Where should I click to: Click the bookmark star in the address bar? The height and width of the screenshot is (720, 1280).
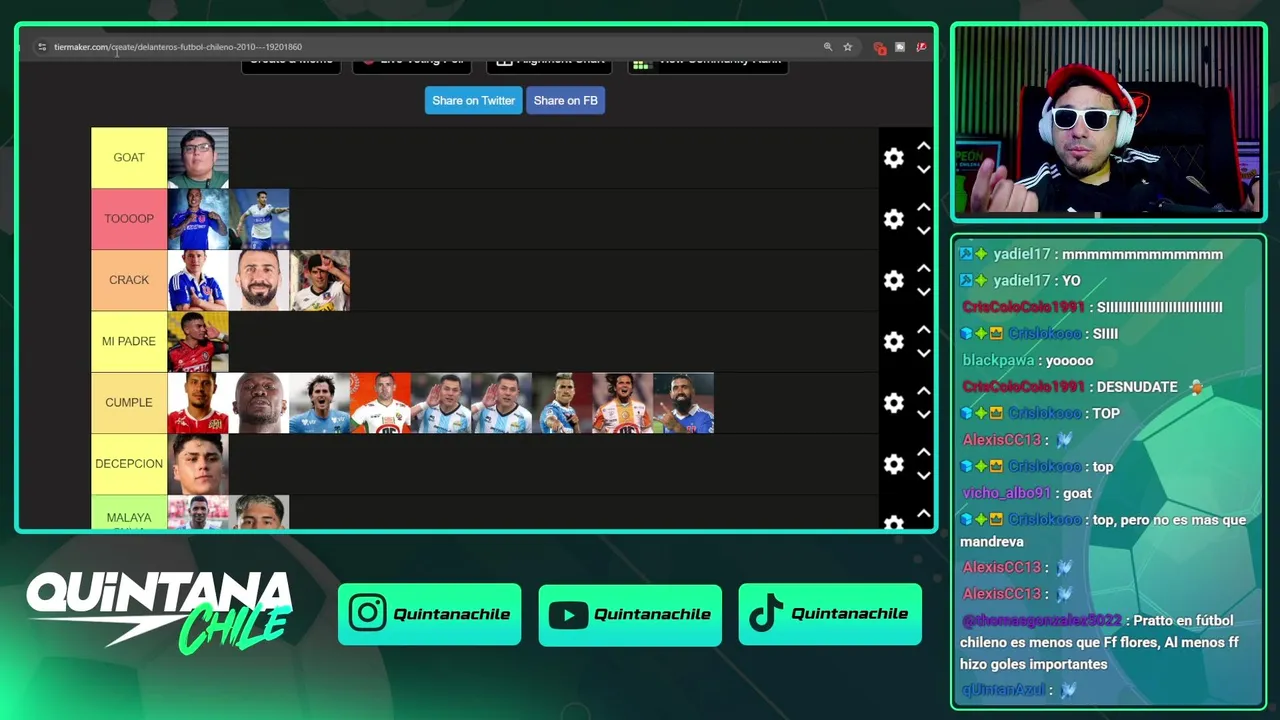pos(848,47)
